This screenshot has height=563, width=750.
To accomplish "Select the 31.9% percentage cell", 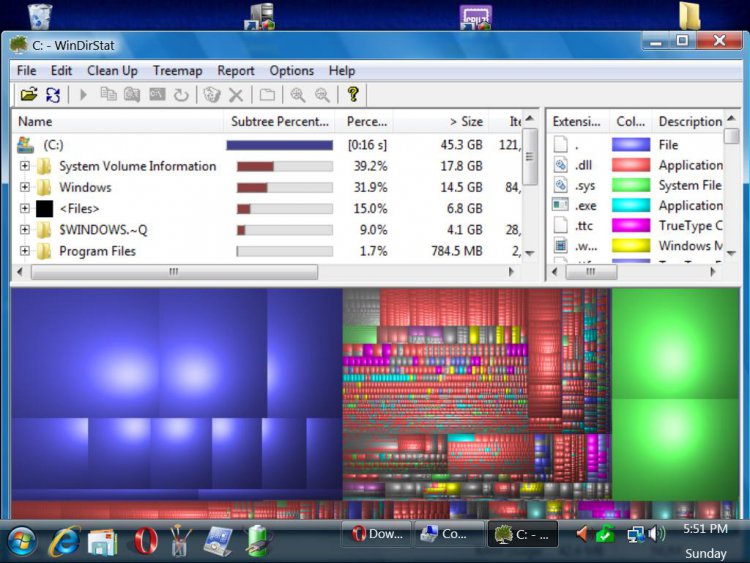I will pyautogui.click(x=370, y=187).
